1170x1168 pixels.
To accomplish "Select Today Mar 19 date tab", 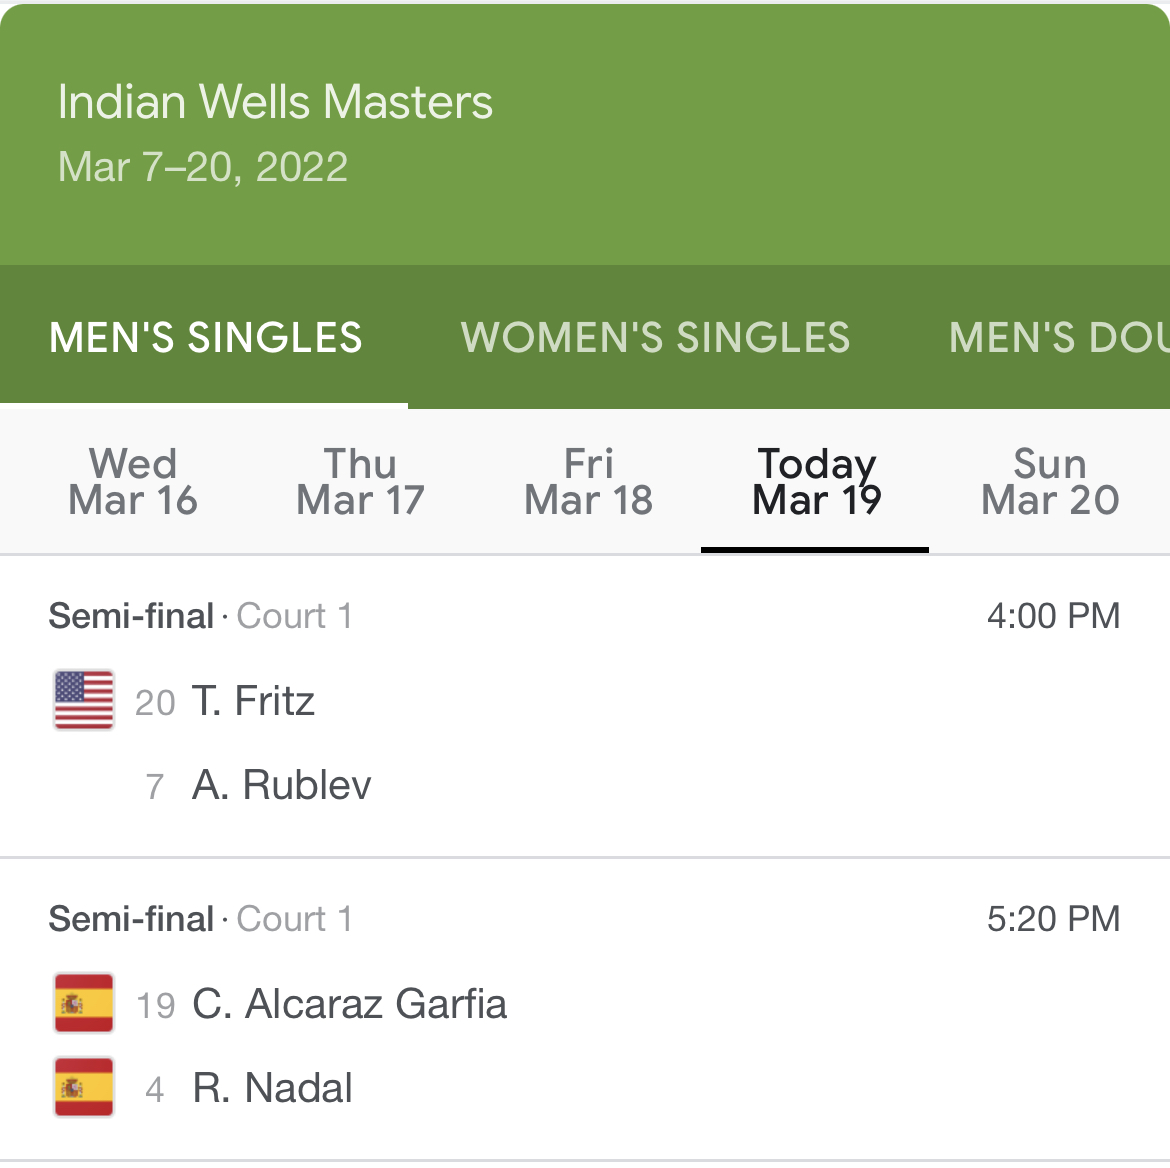I will pyautogui.click(x=816, y=482).
